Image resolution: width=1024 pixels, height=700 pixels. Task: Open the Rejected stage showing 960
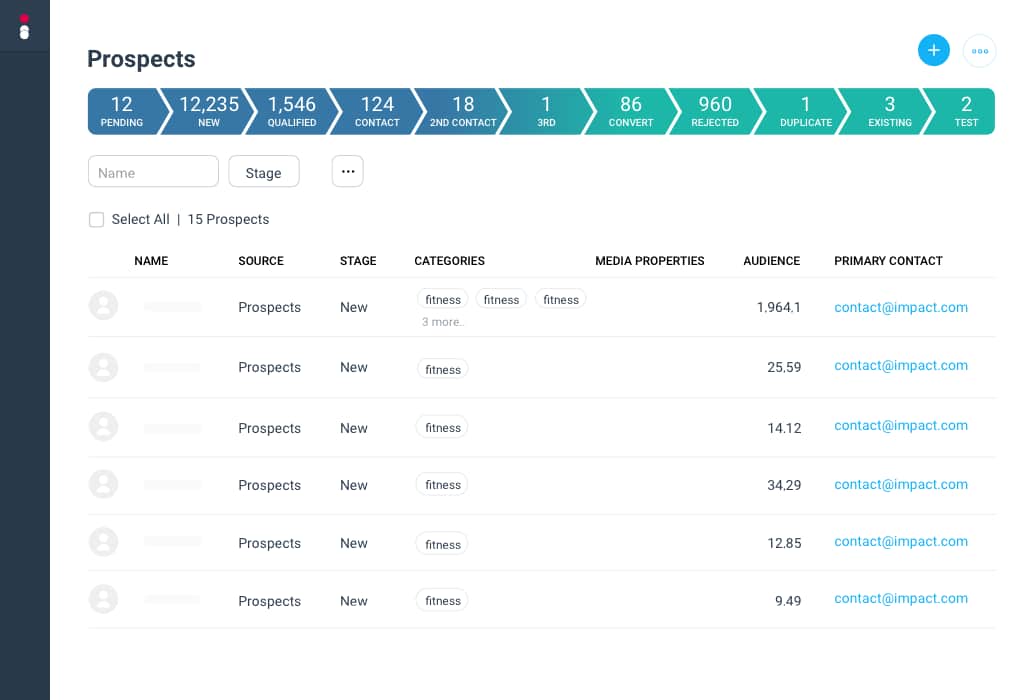714,111
